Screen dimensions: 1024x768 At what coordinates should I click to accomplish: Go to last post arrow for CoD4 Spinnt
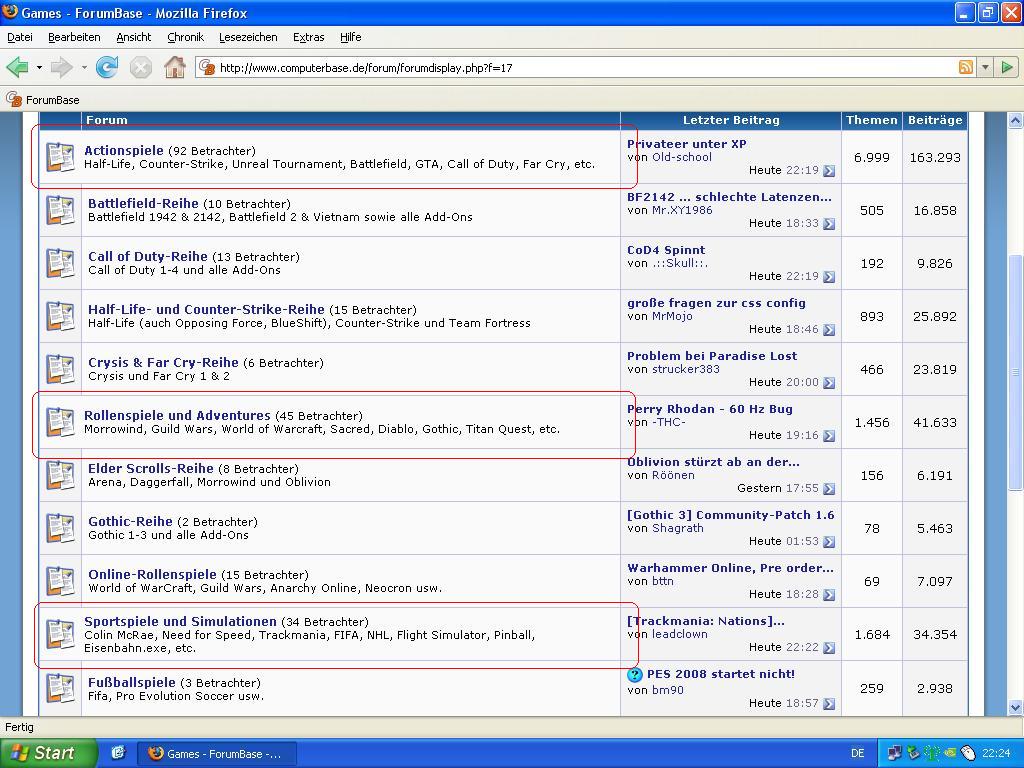(829, 276)
